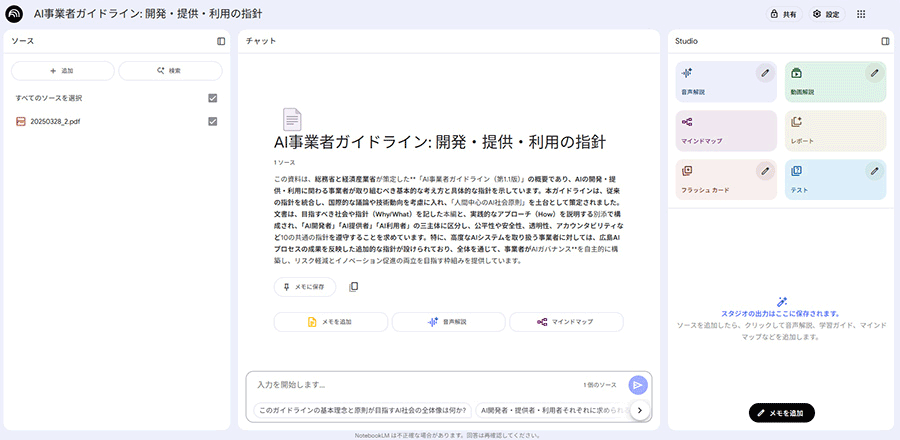Screen dimensions: 900x440
Task: Collapse the Studio panel
Action: [x=885, y=41]
